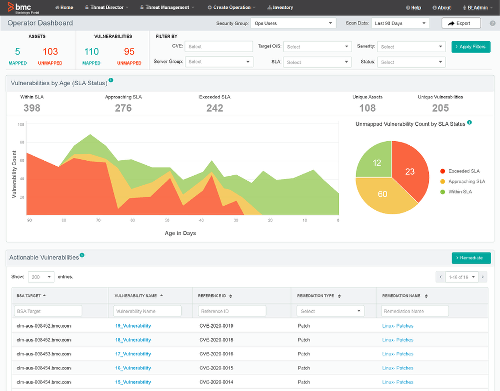Screen dimensions: 500x391
Task: Open the SLA filter dropdown
Action: (x=317, y=62)
